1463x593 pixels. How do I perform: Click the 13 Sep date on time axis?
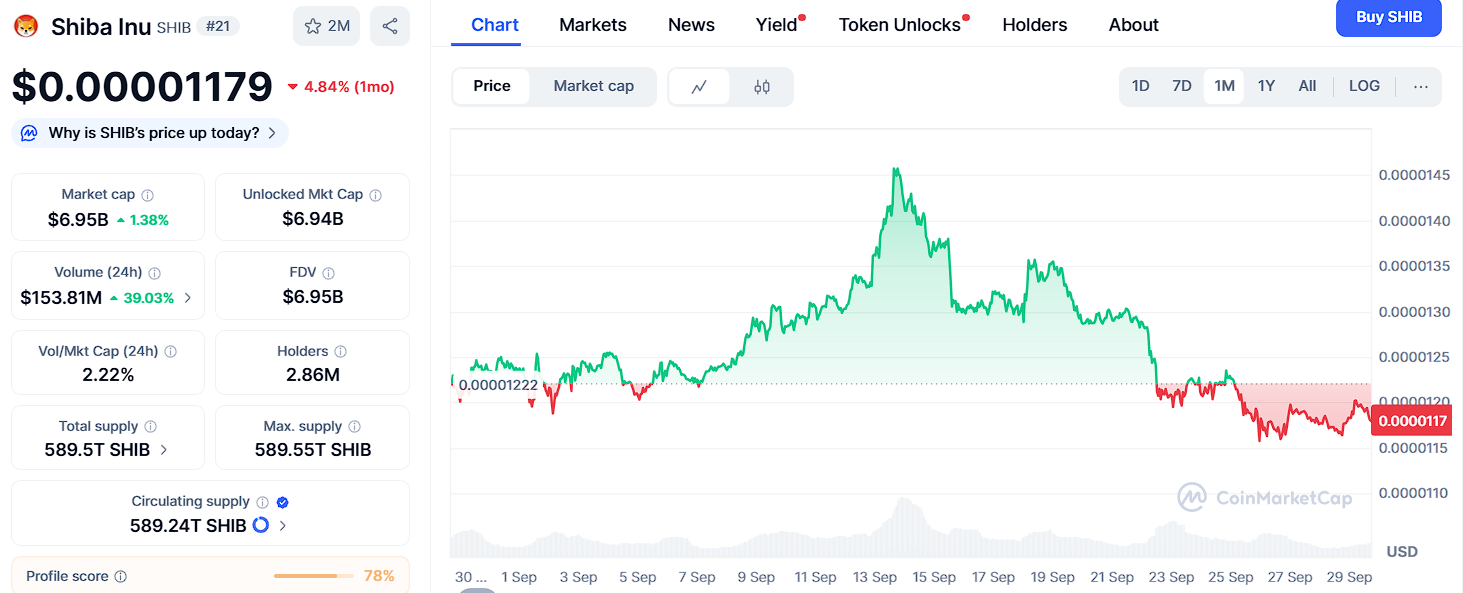875,577
